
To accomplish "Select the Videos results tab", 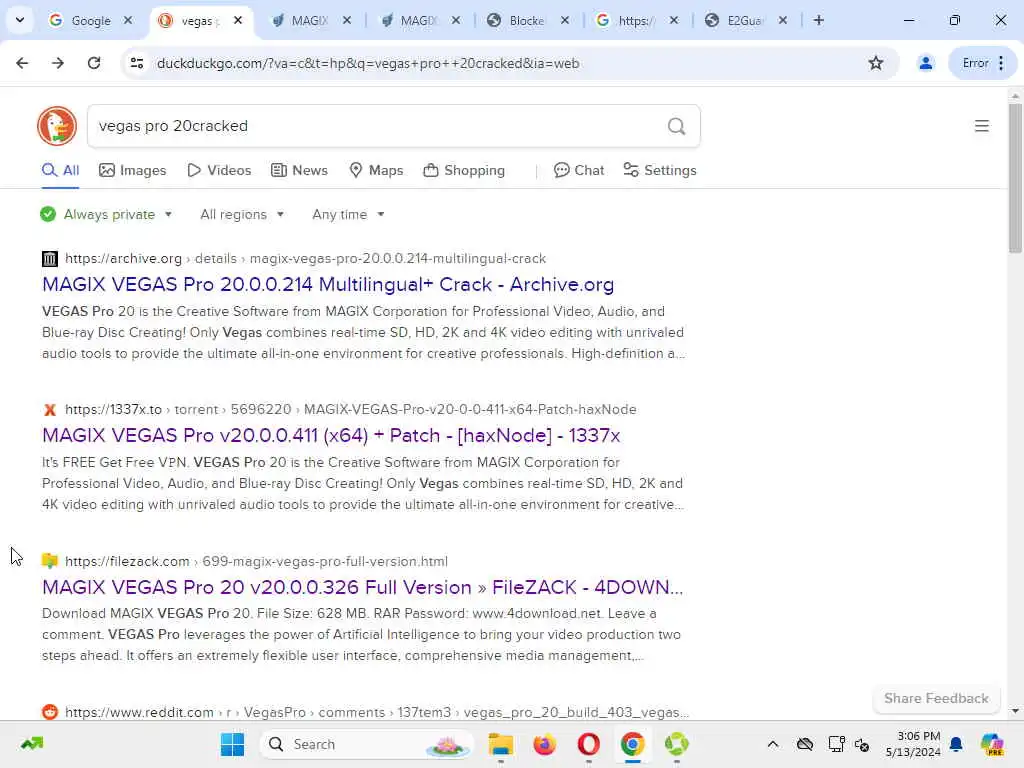I will tap(219, 170).
